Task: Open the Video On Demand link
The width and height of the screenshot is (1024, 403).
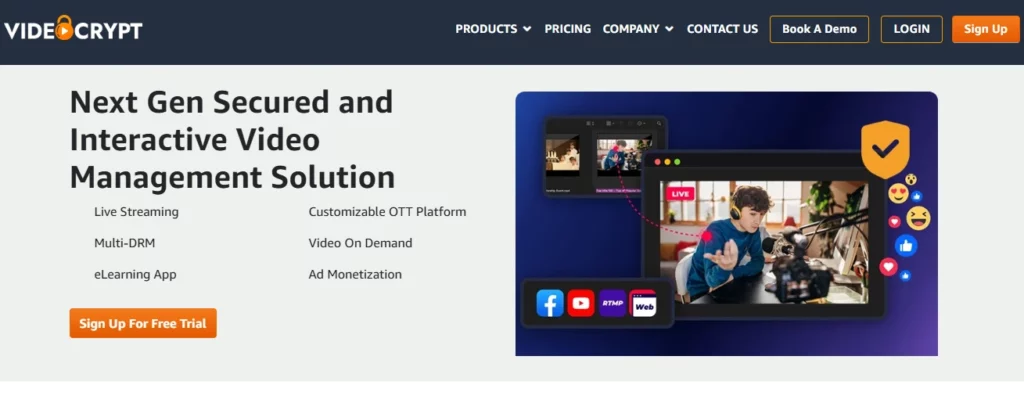Action: (x=360, y=243)
